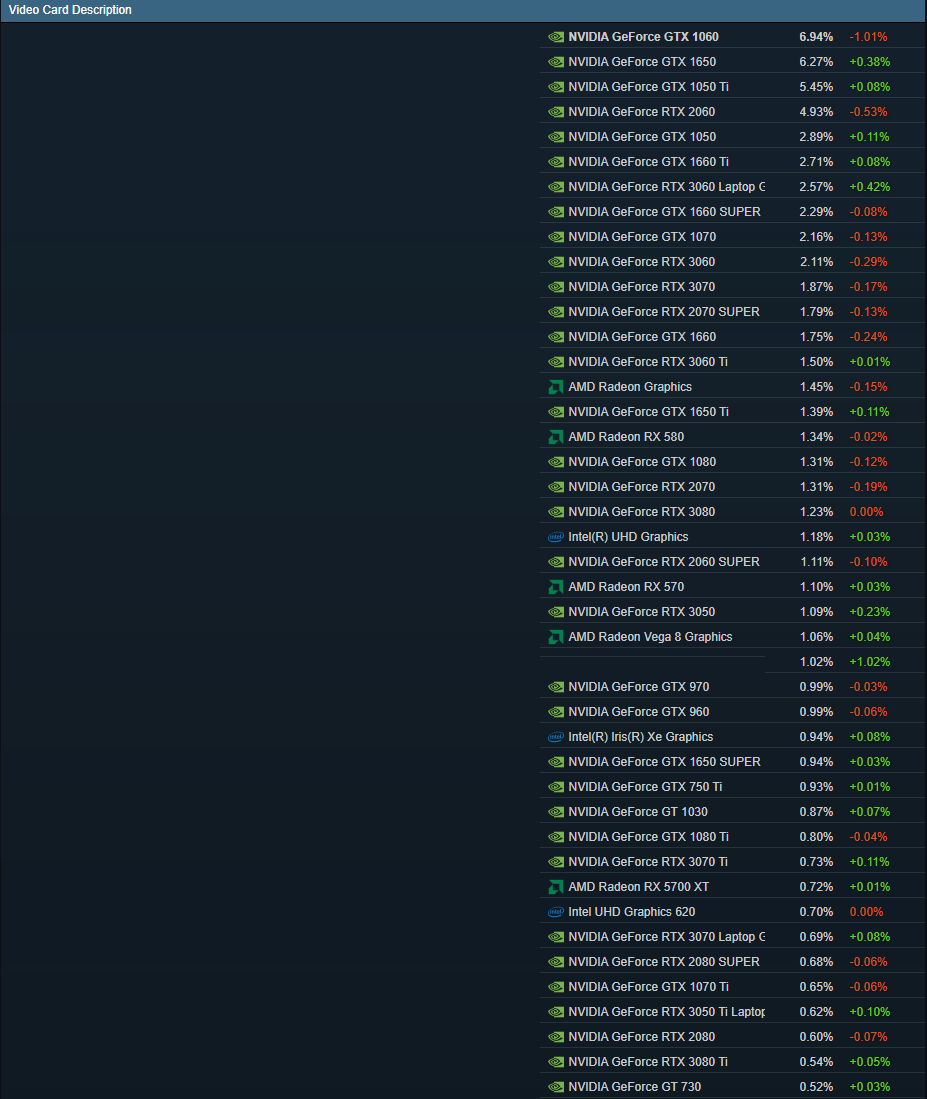Click 0.00% change in UHD Graphics 620 row

pos(866,912)
